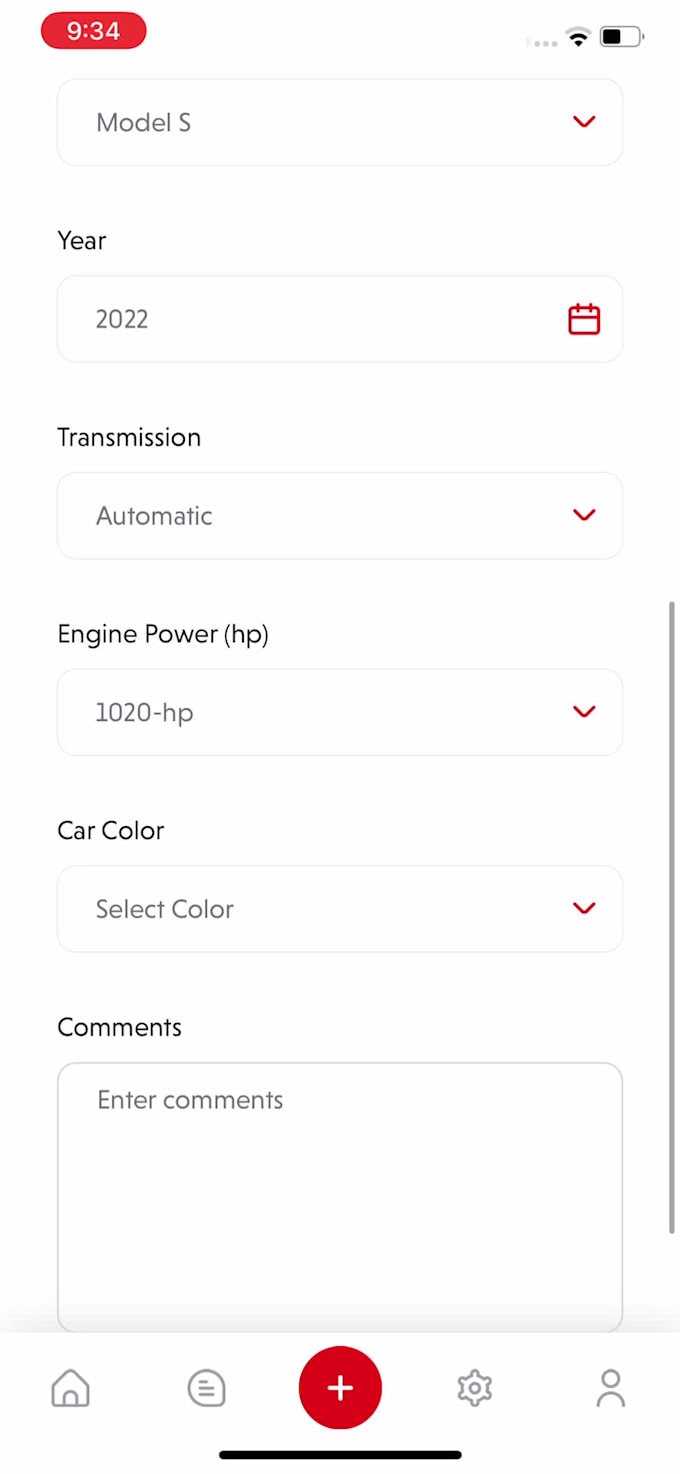This screenshot has height=1474, width=680.
Task: Open the Home tab icon
Action: [x=70, y=1388]
